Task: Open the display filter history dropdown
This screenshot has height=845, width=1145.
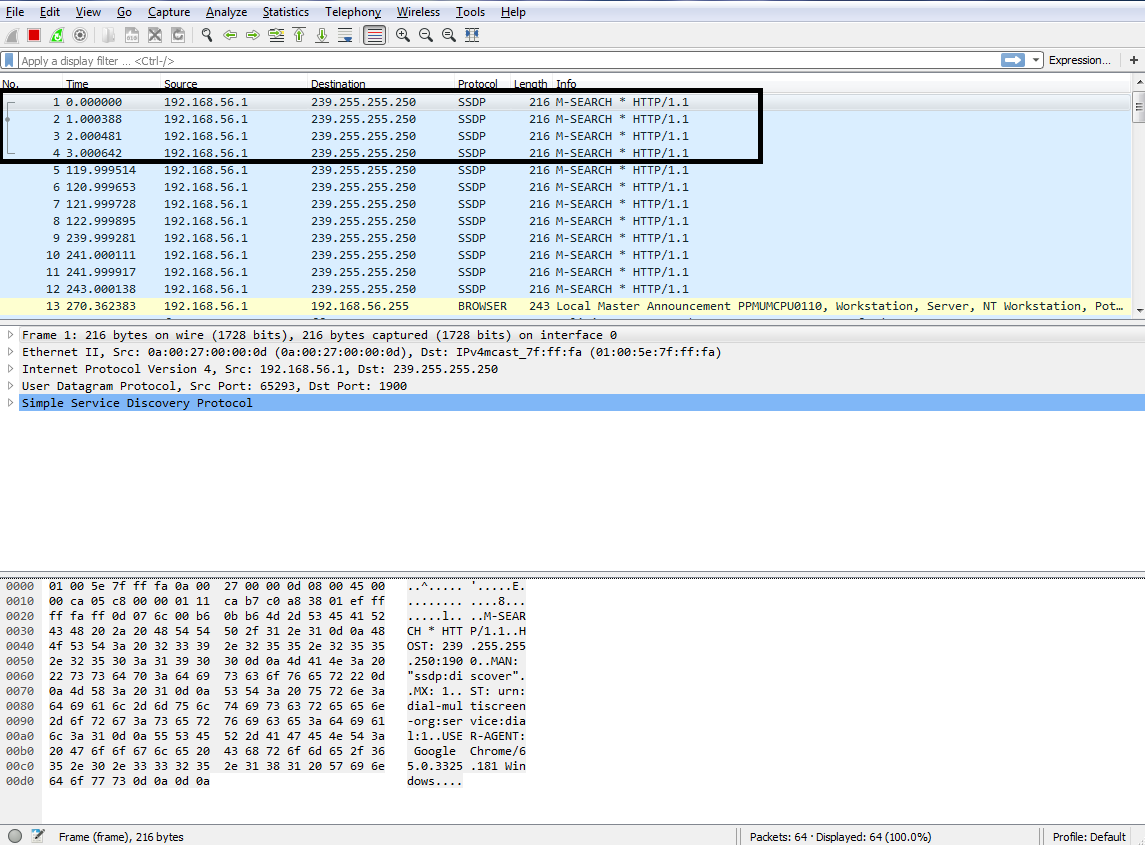Action: pos(1036,61)
